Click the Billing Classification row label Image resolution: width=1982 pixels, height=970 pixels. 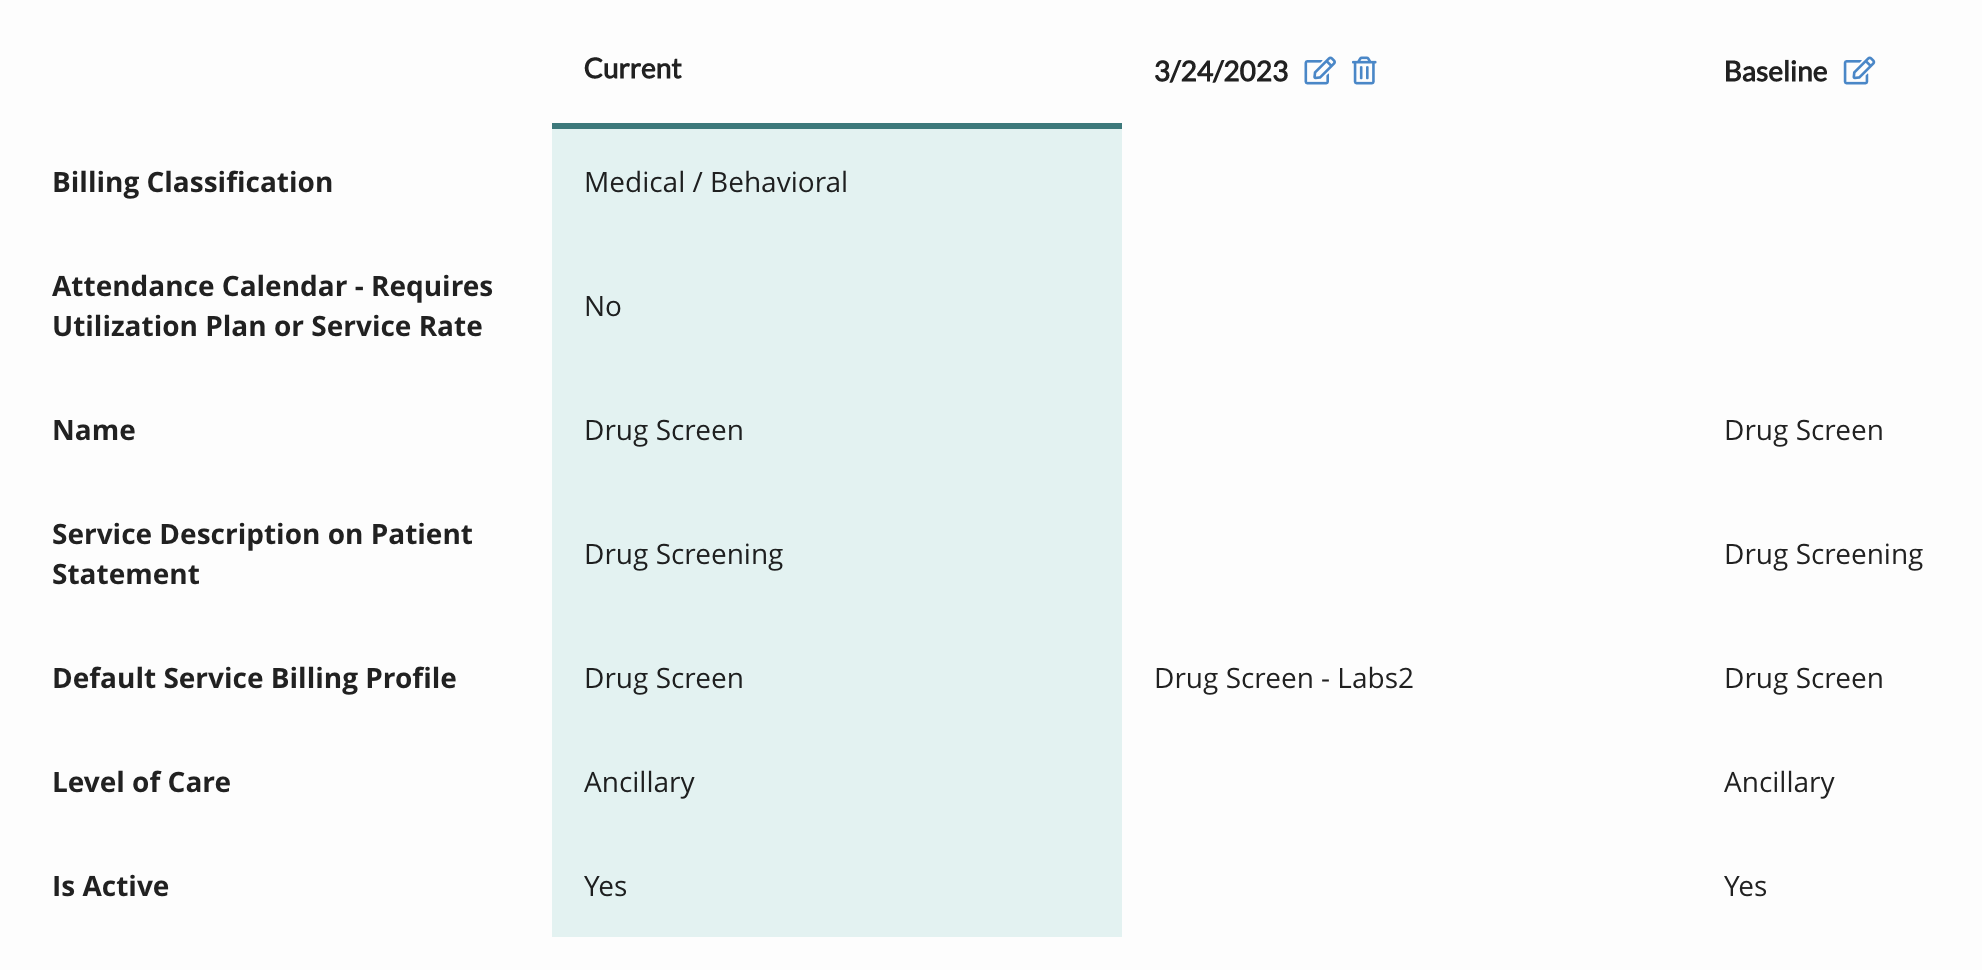[192, 182]
